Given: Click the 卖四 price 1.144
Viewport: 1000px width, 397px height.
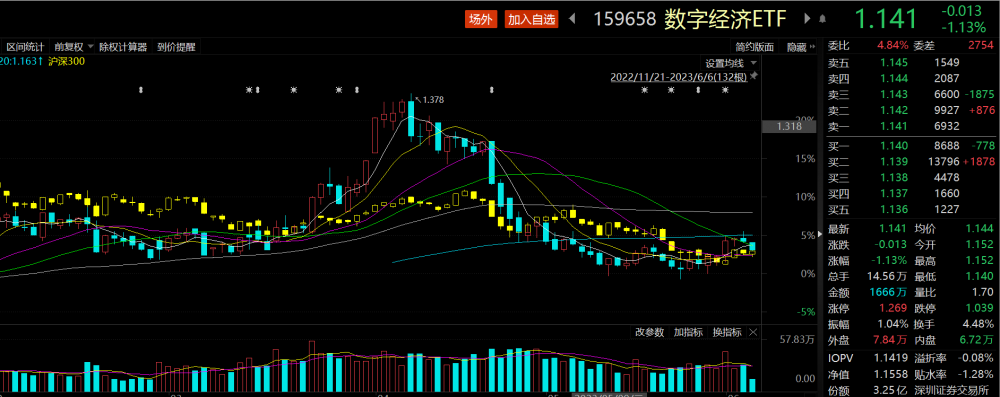Looking at the screenshot, I should point(892,78).
